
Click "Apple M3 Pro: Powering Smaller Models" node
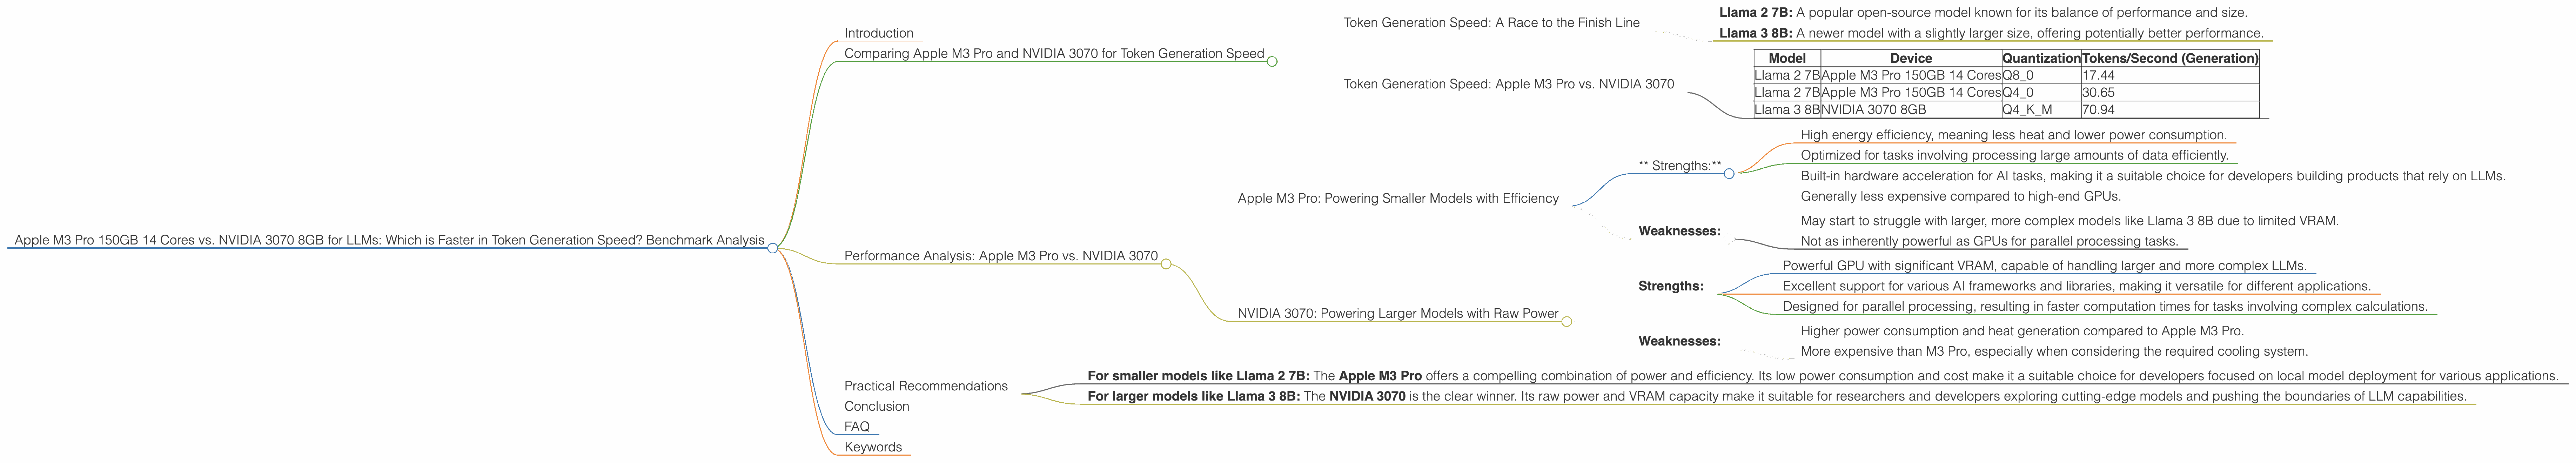click(x=1397, y=198)
